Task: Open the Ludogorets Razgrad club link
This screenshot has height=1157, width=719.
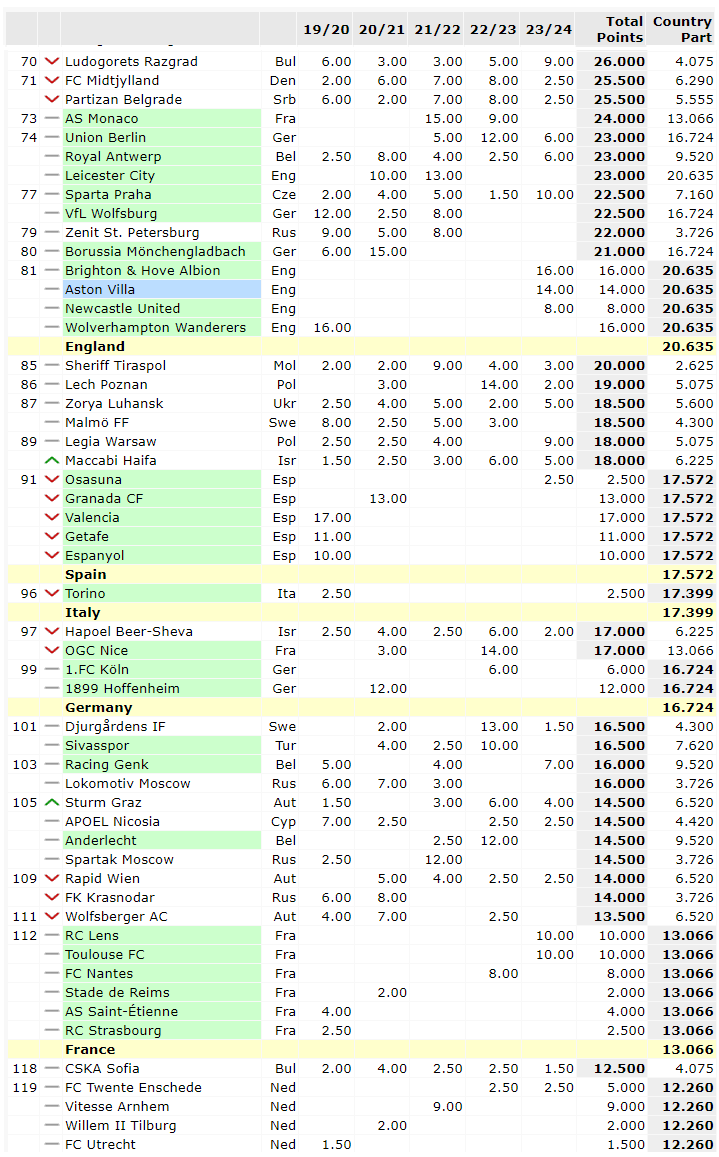Action: tap(131, 61)
